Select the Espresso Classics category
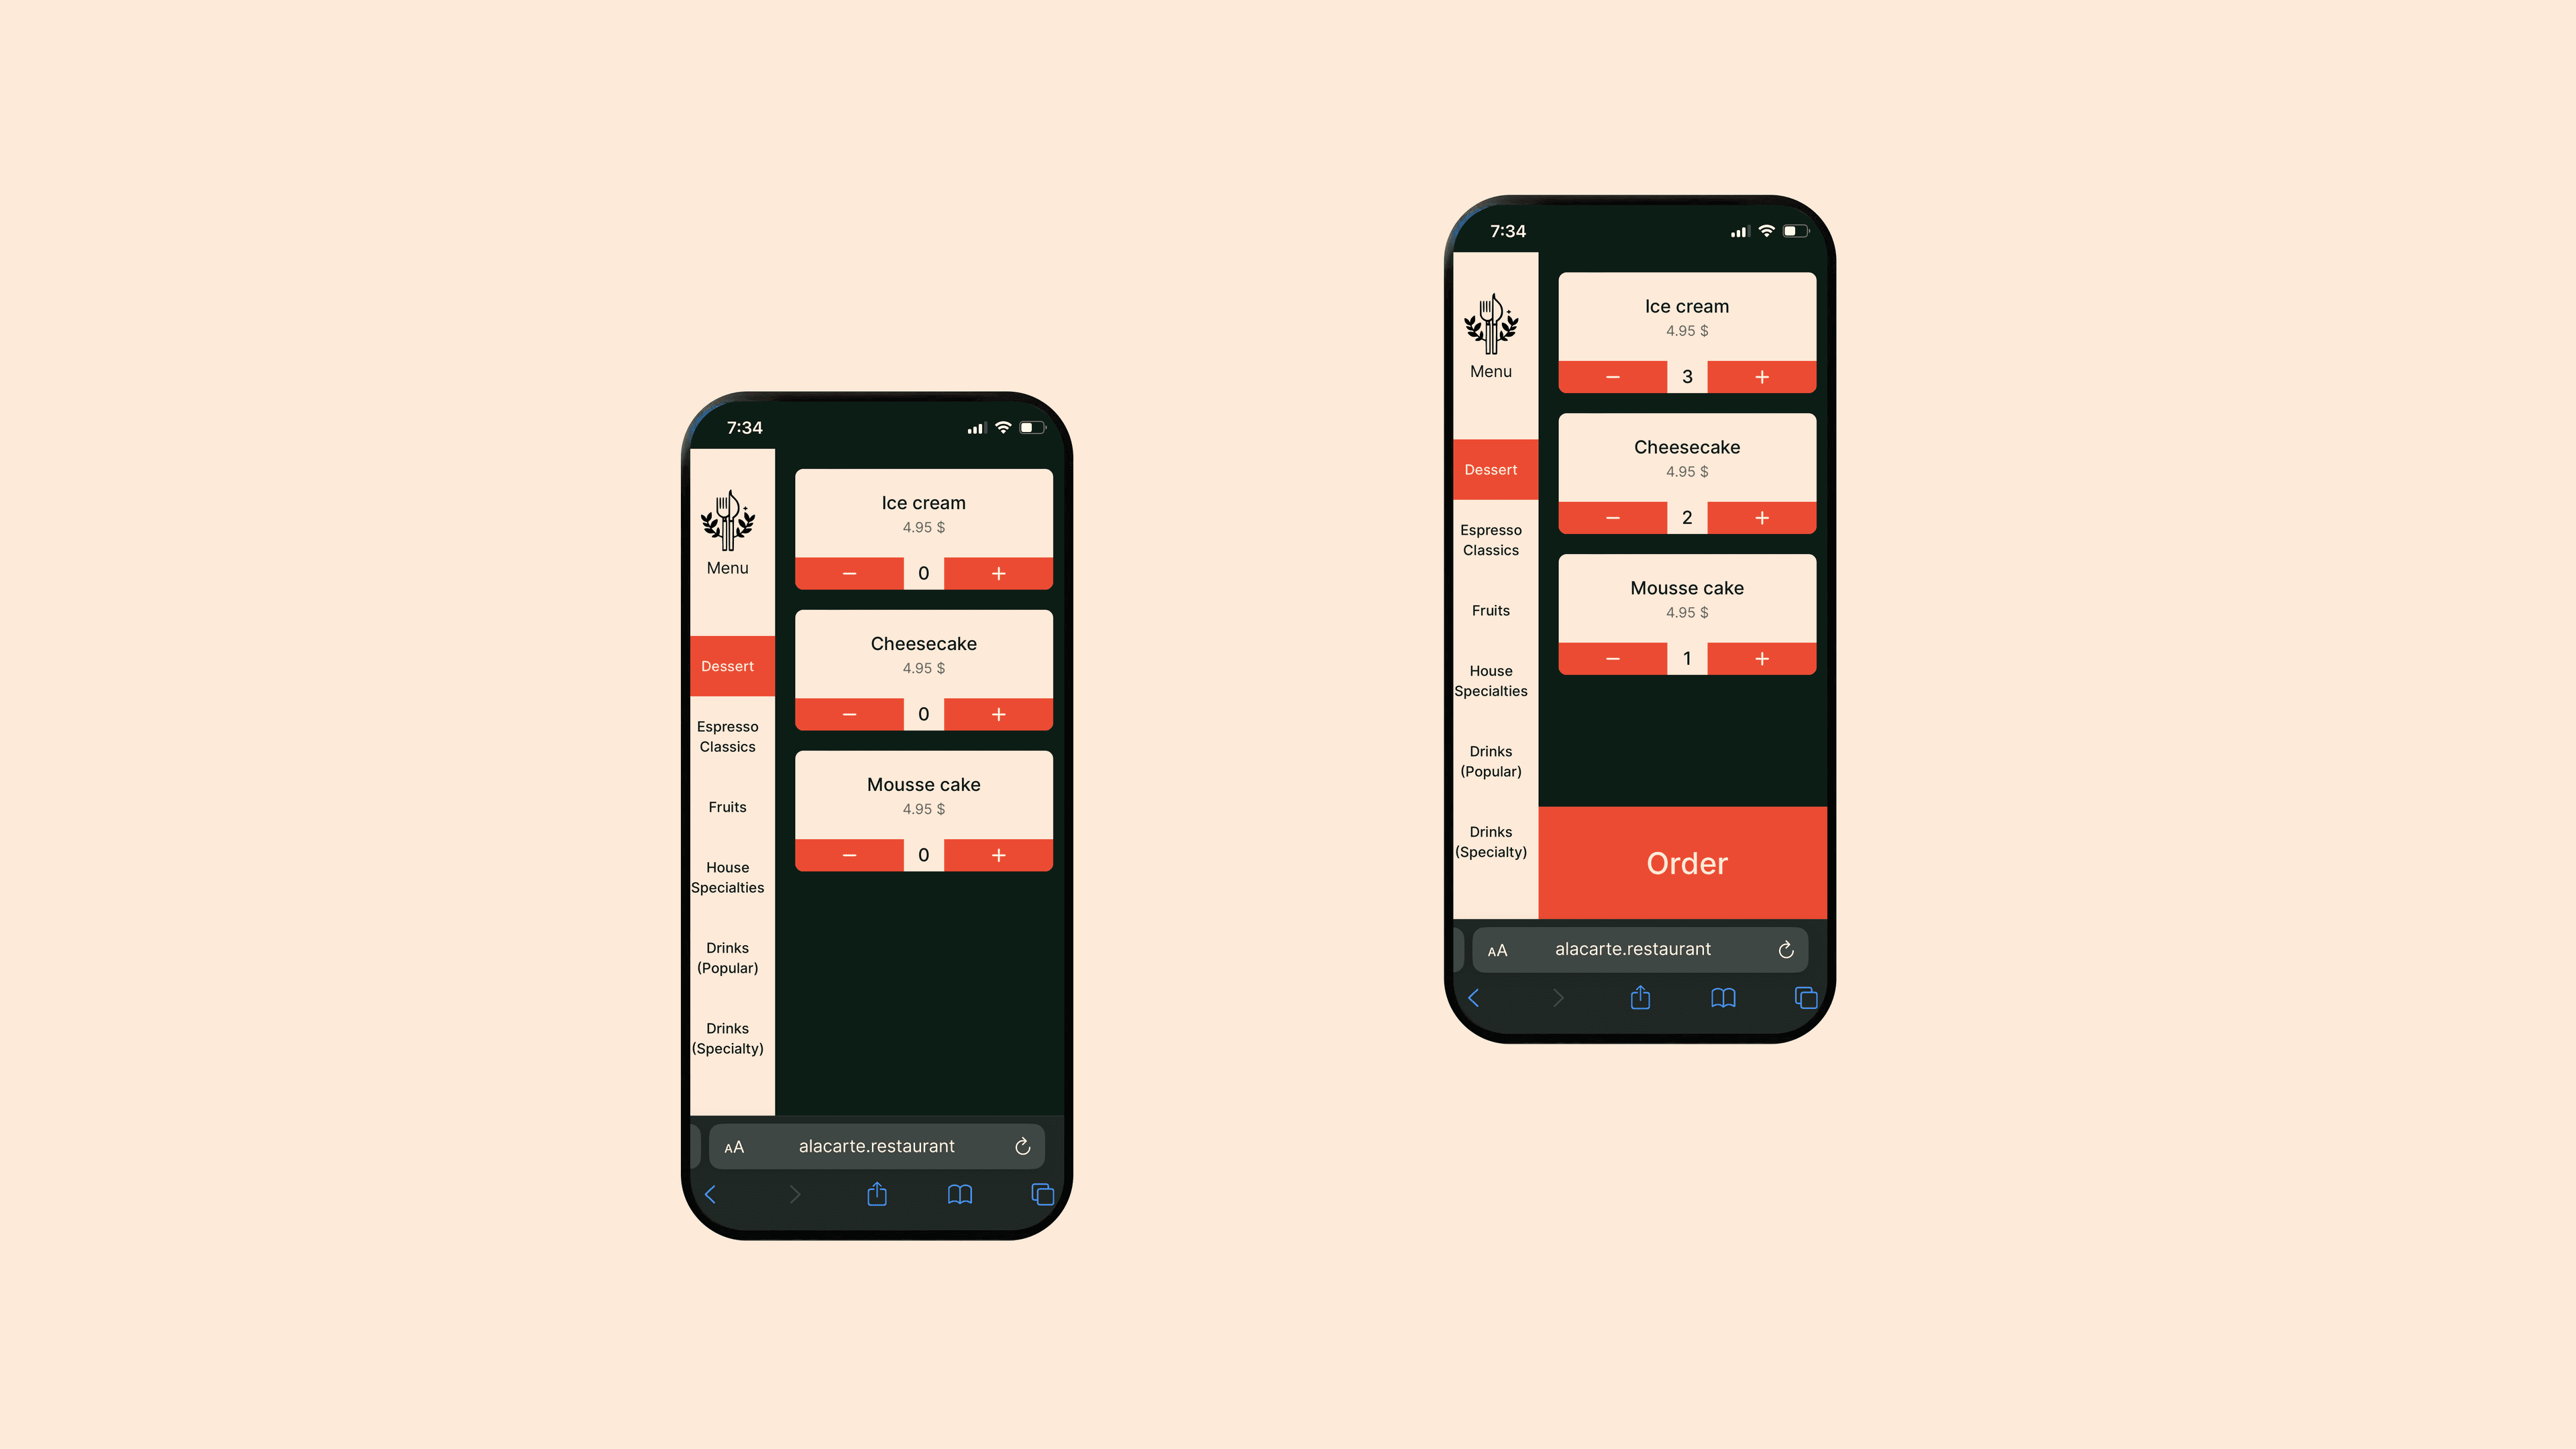 (x=727, y=735)
